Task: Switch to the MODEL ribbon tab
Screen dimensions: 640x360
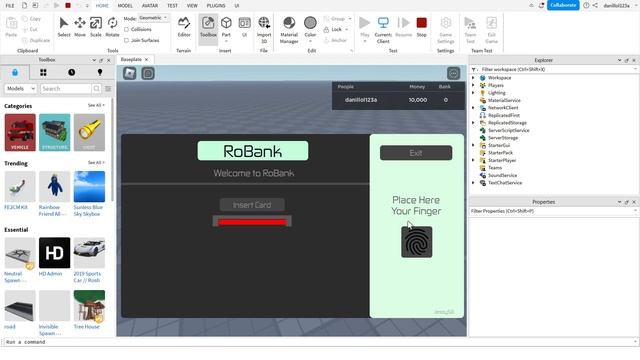Action: pyautogui.click(x=125, y=6)
